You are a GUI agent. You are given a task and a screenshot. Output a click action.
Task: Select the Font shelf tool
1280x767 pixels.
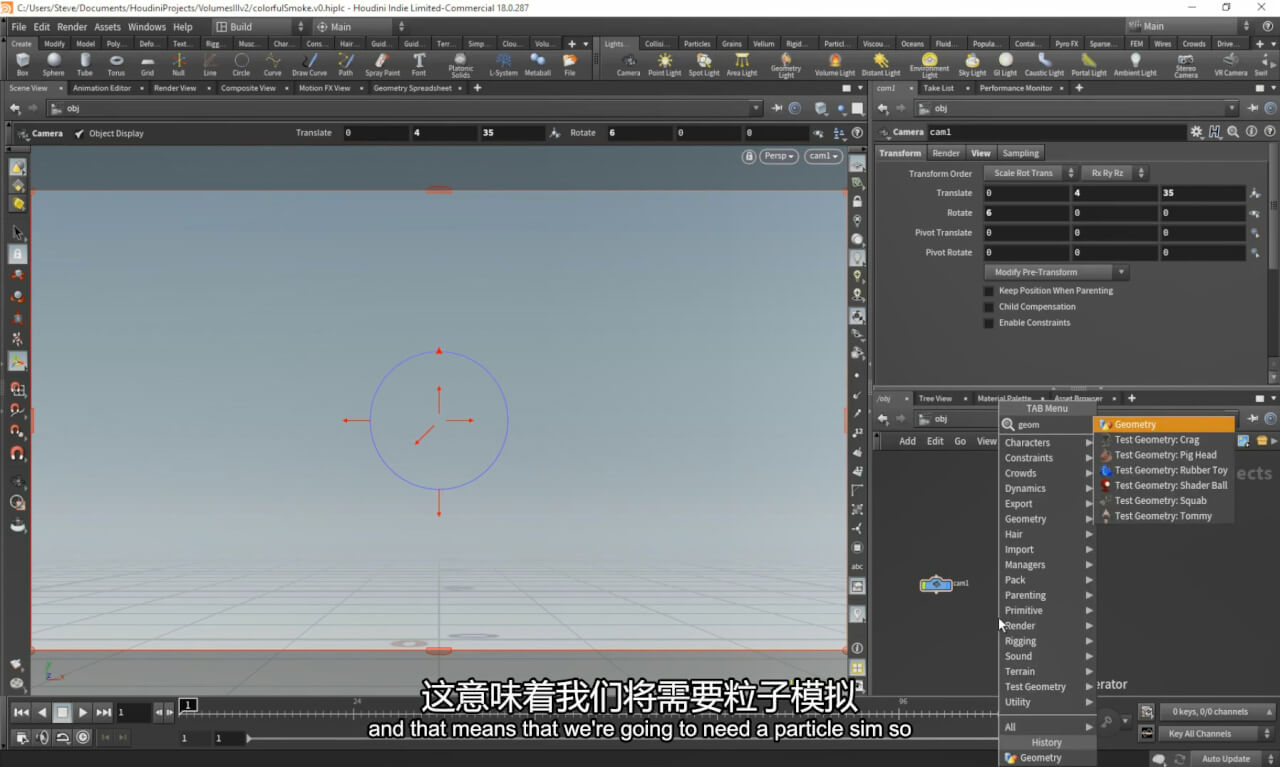(419, 65)
